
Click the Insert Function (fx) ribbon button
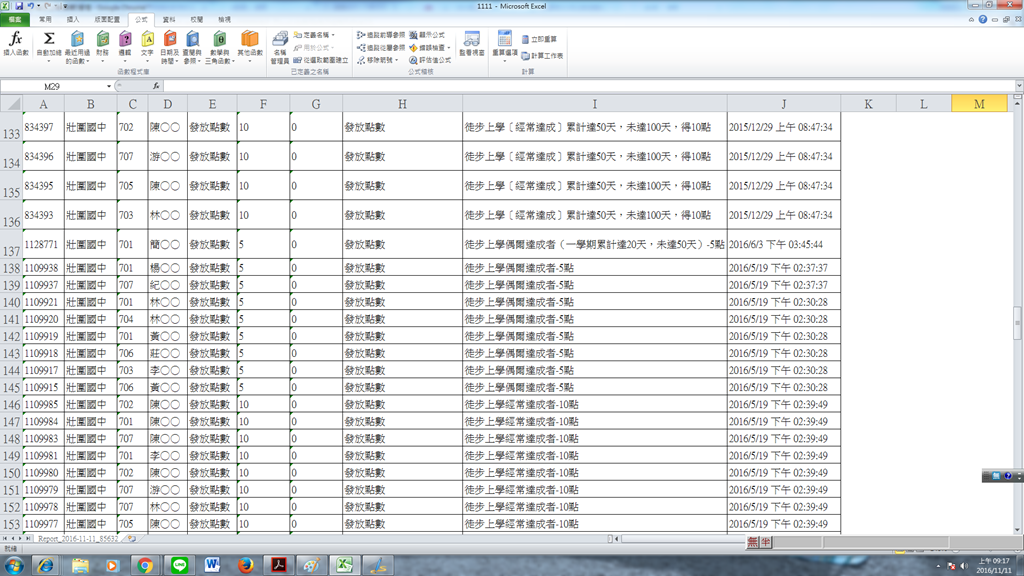(x=16, y=44)
